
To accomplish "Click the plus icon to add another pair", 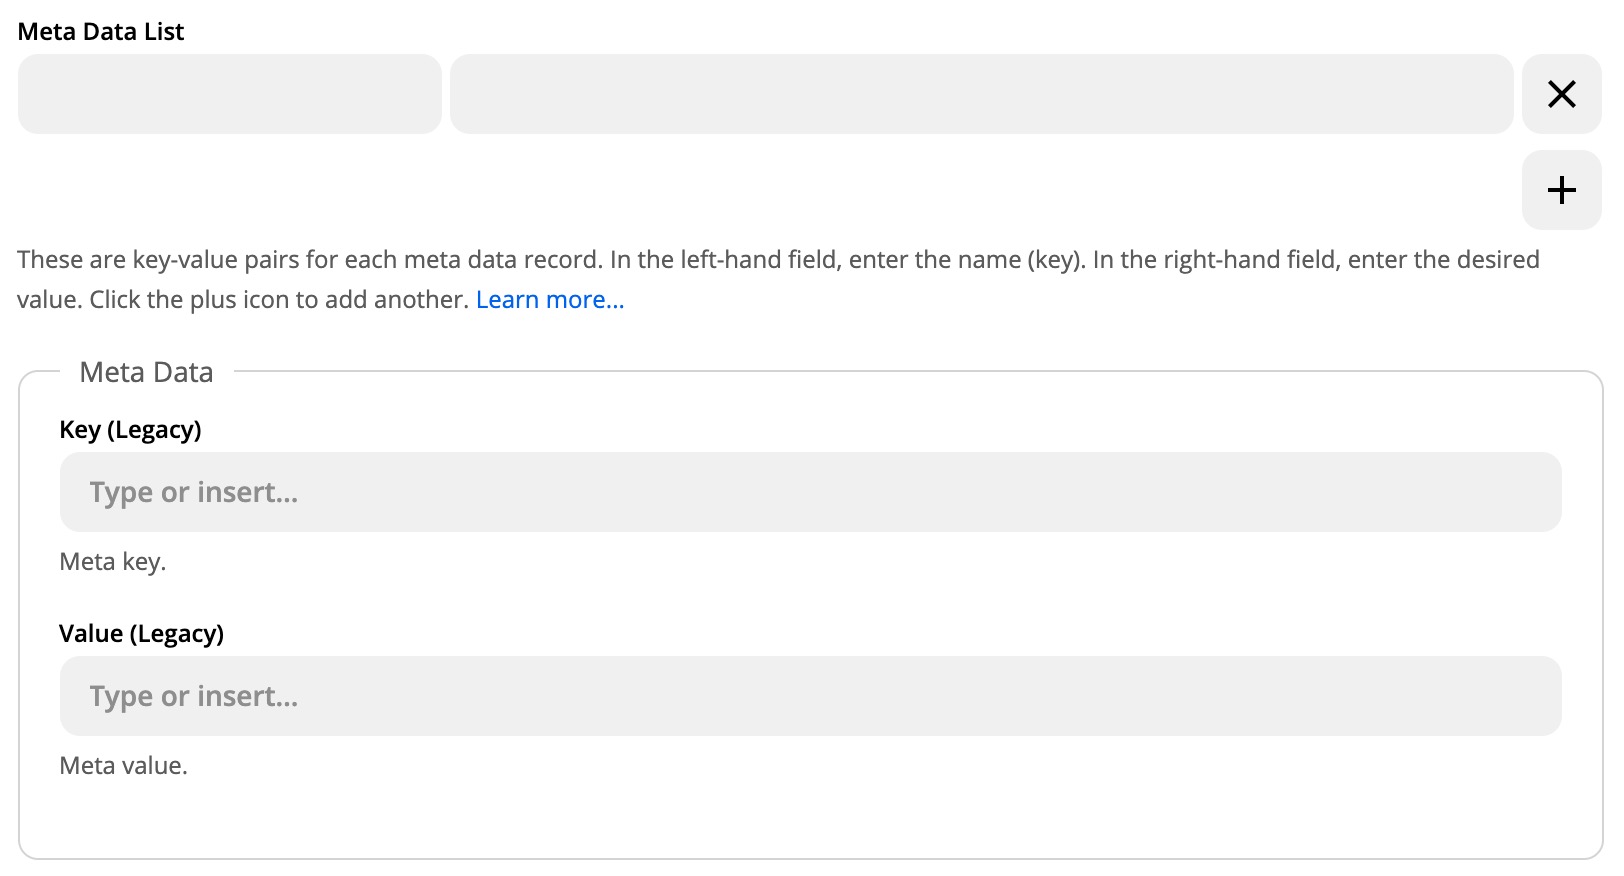I will [1561, 190].
